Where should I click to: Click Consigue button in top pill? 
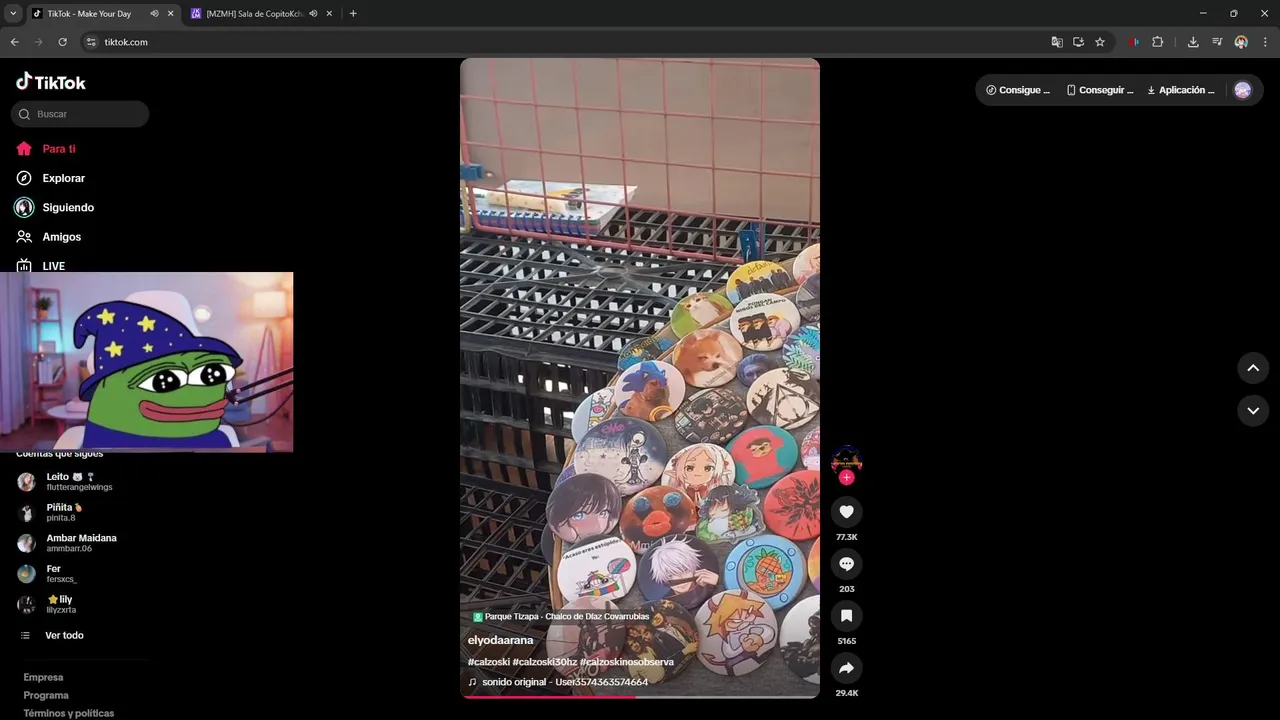[1018, 90]
